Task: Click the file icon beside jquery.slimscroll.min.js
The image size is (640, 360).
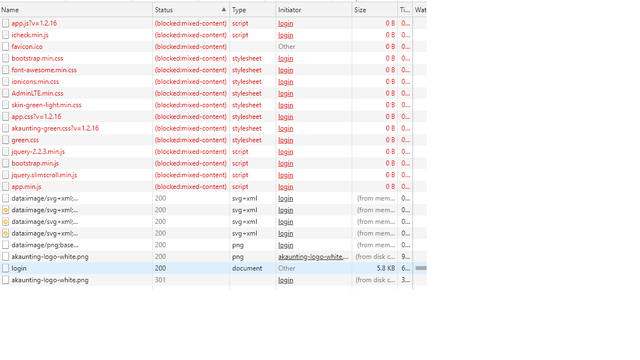Action: click(5, 175)
